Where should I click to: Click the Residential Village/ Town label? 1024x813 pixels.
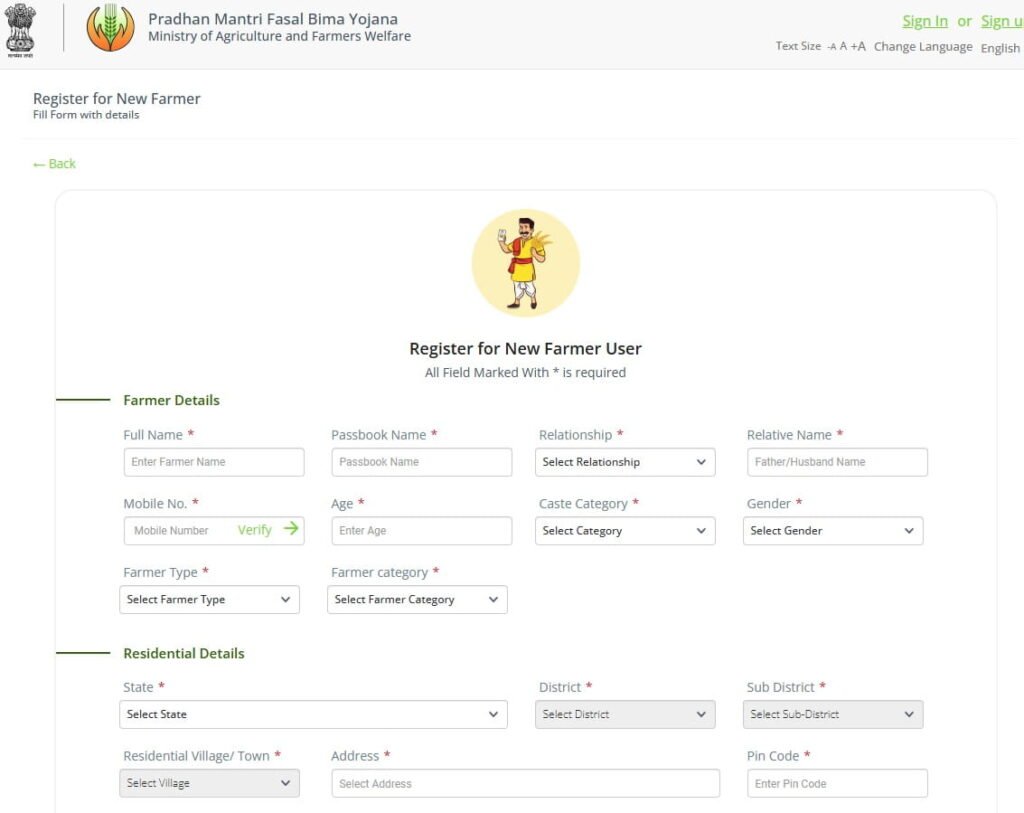pos(196,756)
